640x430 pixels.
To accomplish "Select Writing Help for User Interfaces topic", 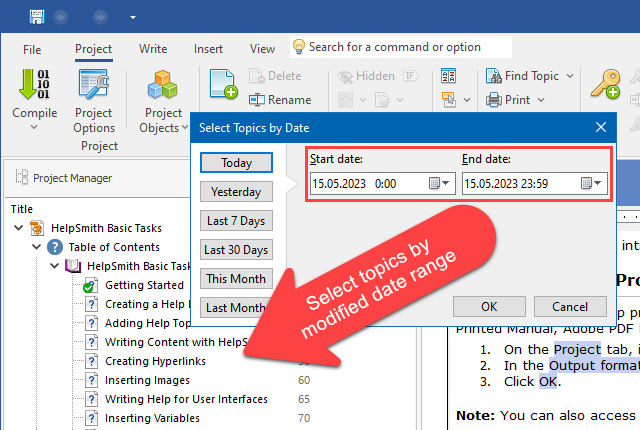I will [186, 399].
